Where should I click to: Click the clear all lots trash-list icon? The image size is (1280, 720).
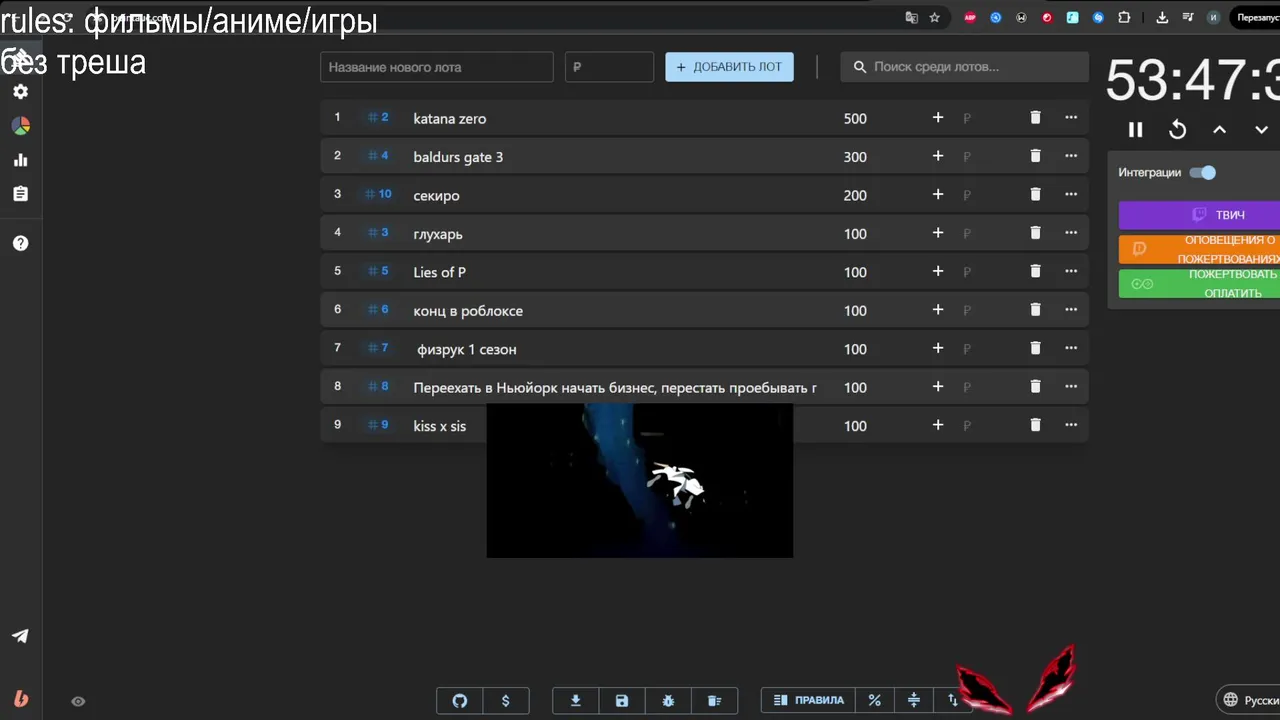pyautogui.click(x=714, y=701)
